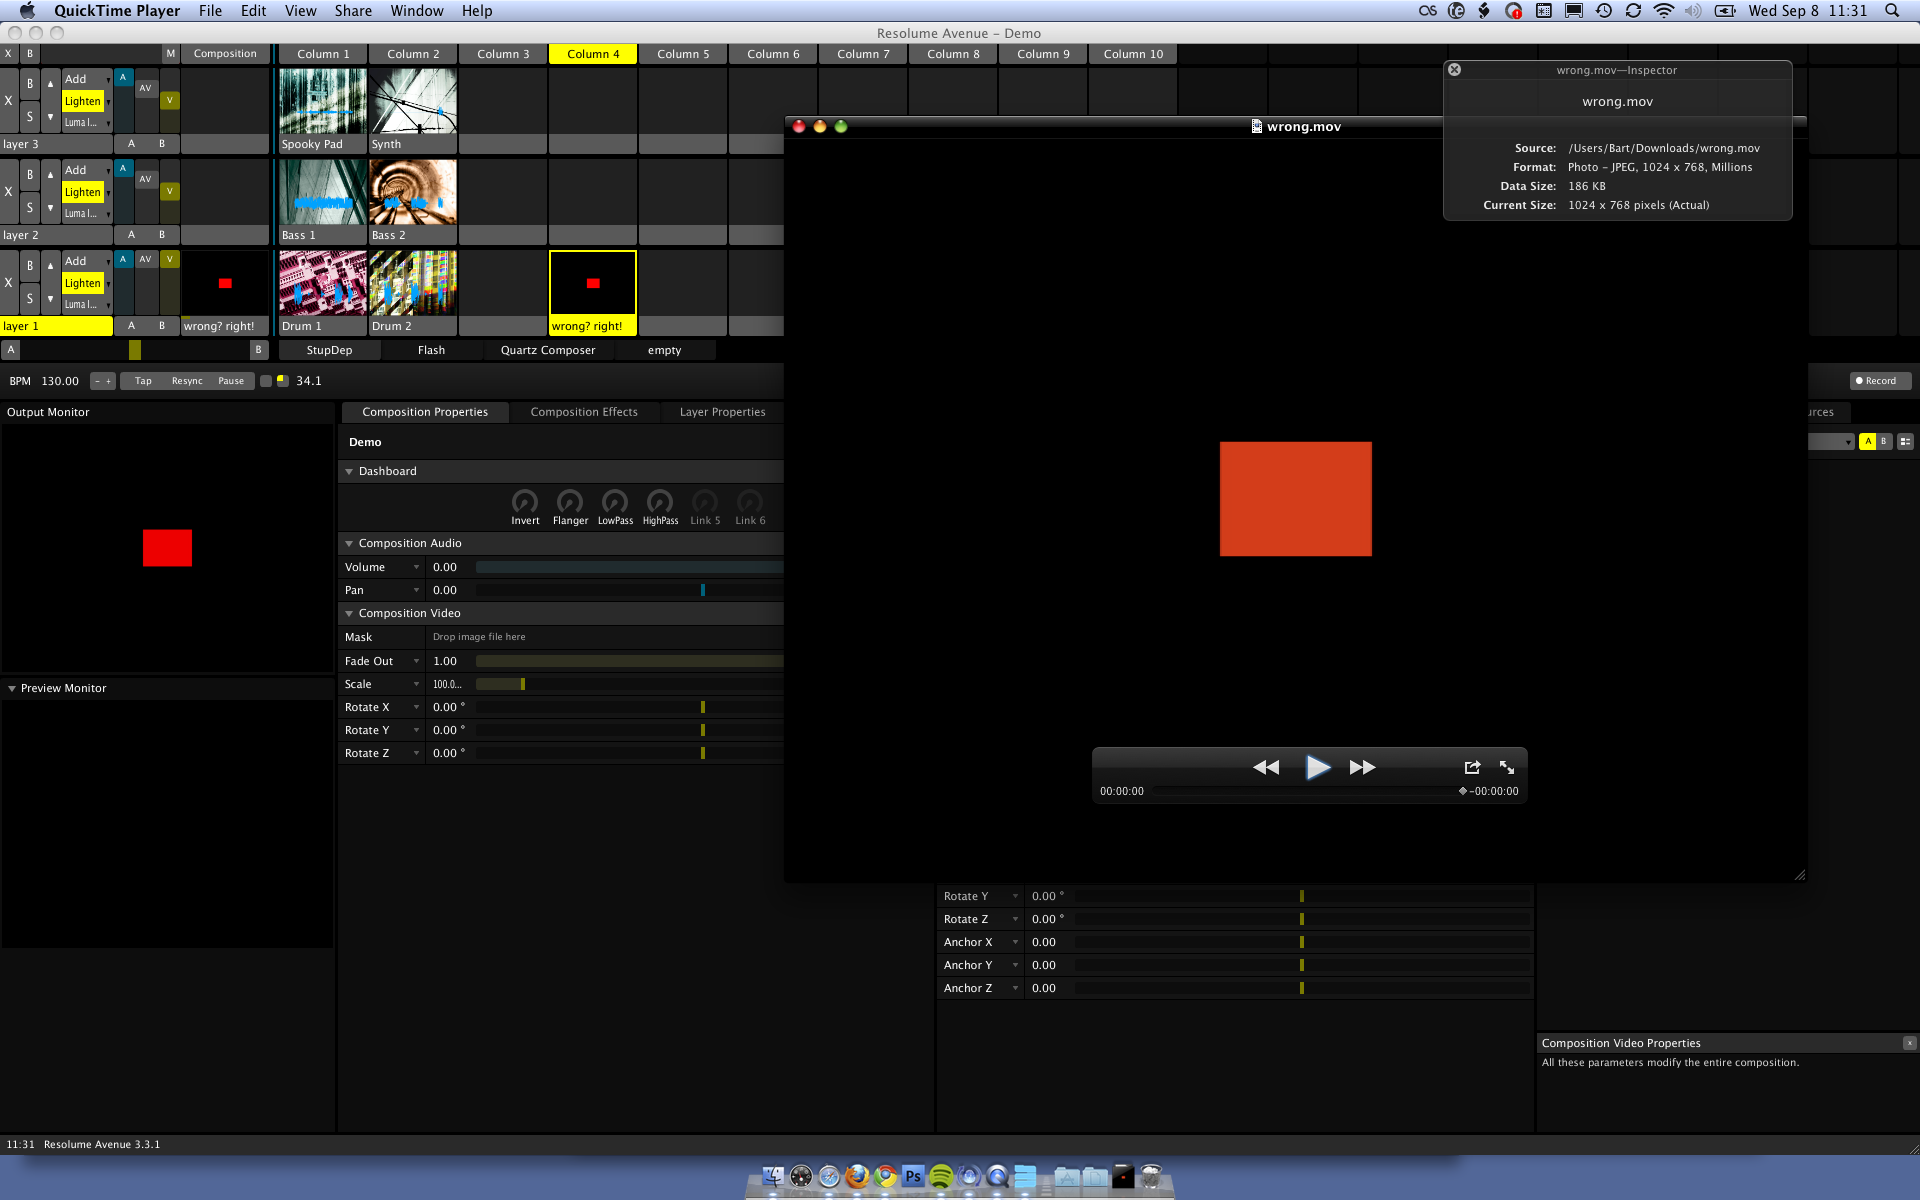This screenshot has width=1920, height=1200.
Task: Bypass layer 3 with B toggle
Action: (30, 84)
